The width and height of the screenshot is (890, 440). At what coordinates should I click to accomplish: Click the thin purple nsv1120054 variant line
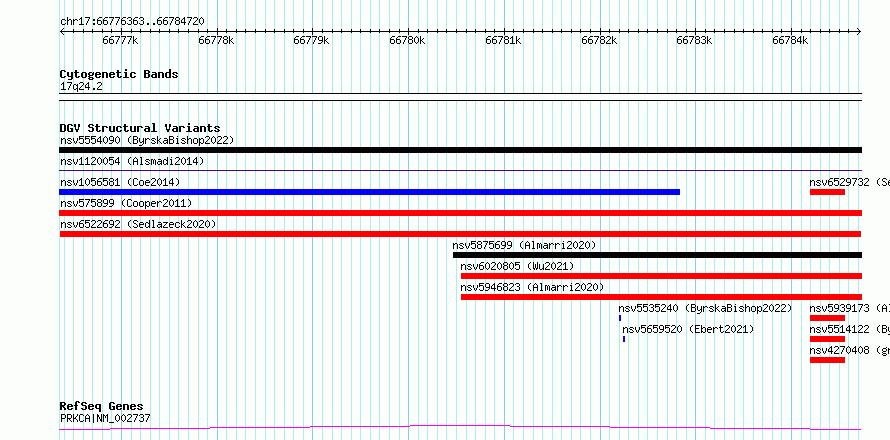pyautogui.click(x=460, y=170)
